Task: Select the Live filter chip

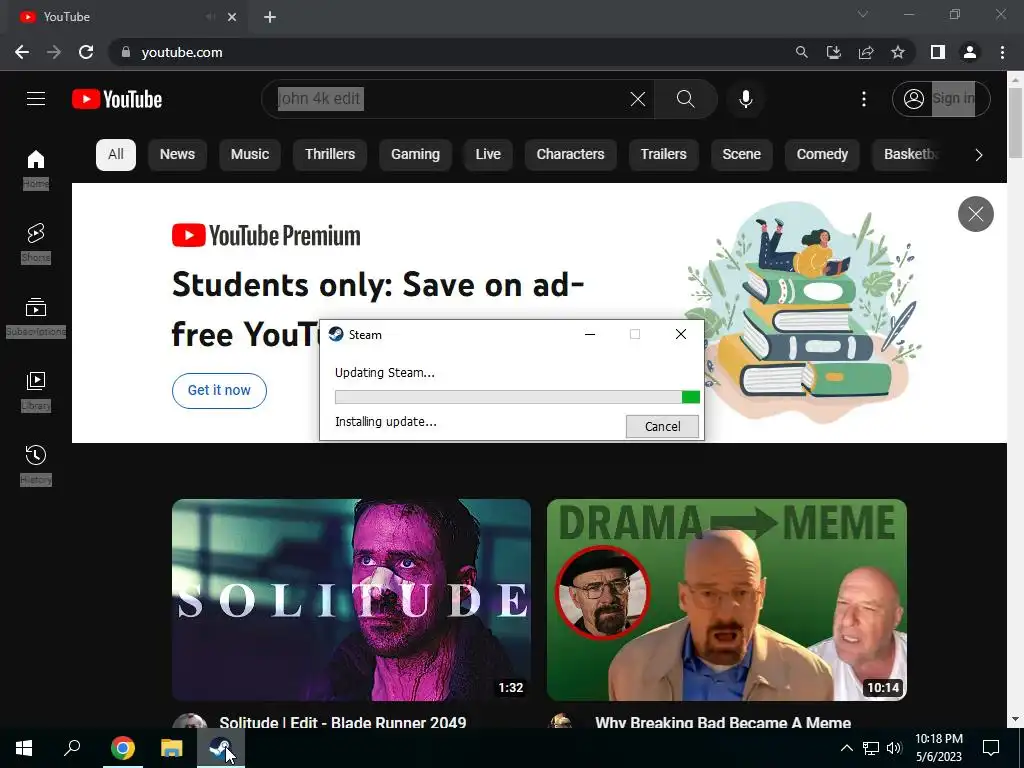Action: point(488,155)
